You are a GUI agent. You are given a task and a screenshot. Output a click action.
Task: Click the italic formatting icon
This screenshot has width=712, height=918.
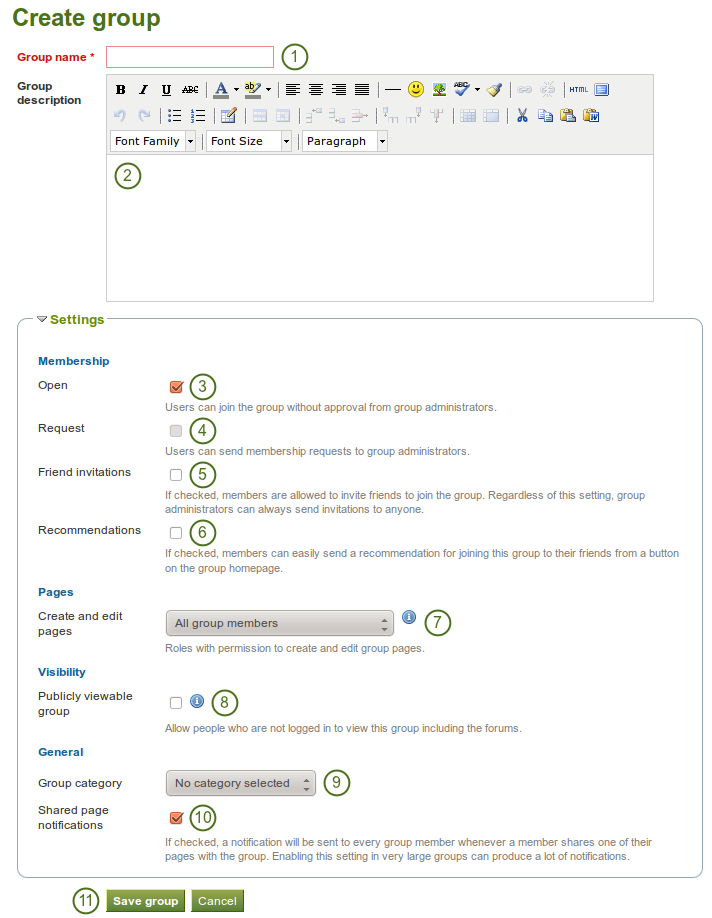(x=143, y=90)
